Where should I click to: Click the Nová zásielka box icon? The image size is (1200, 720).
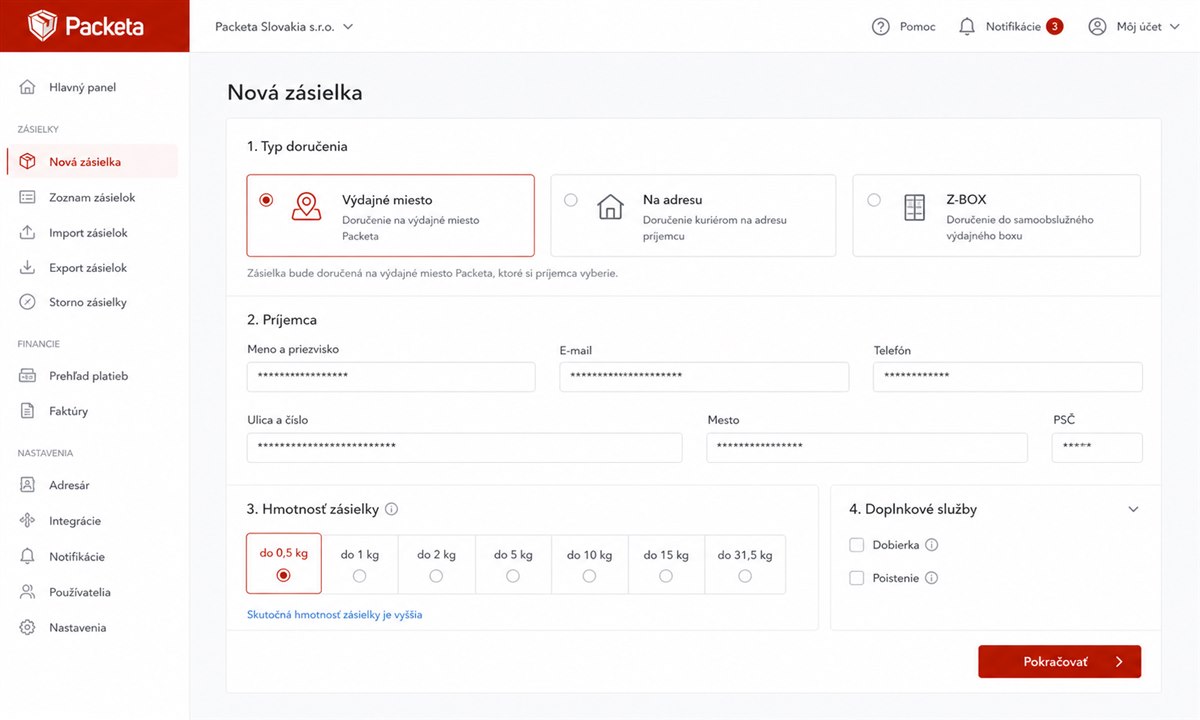28,162
